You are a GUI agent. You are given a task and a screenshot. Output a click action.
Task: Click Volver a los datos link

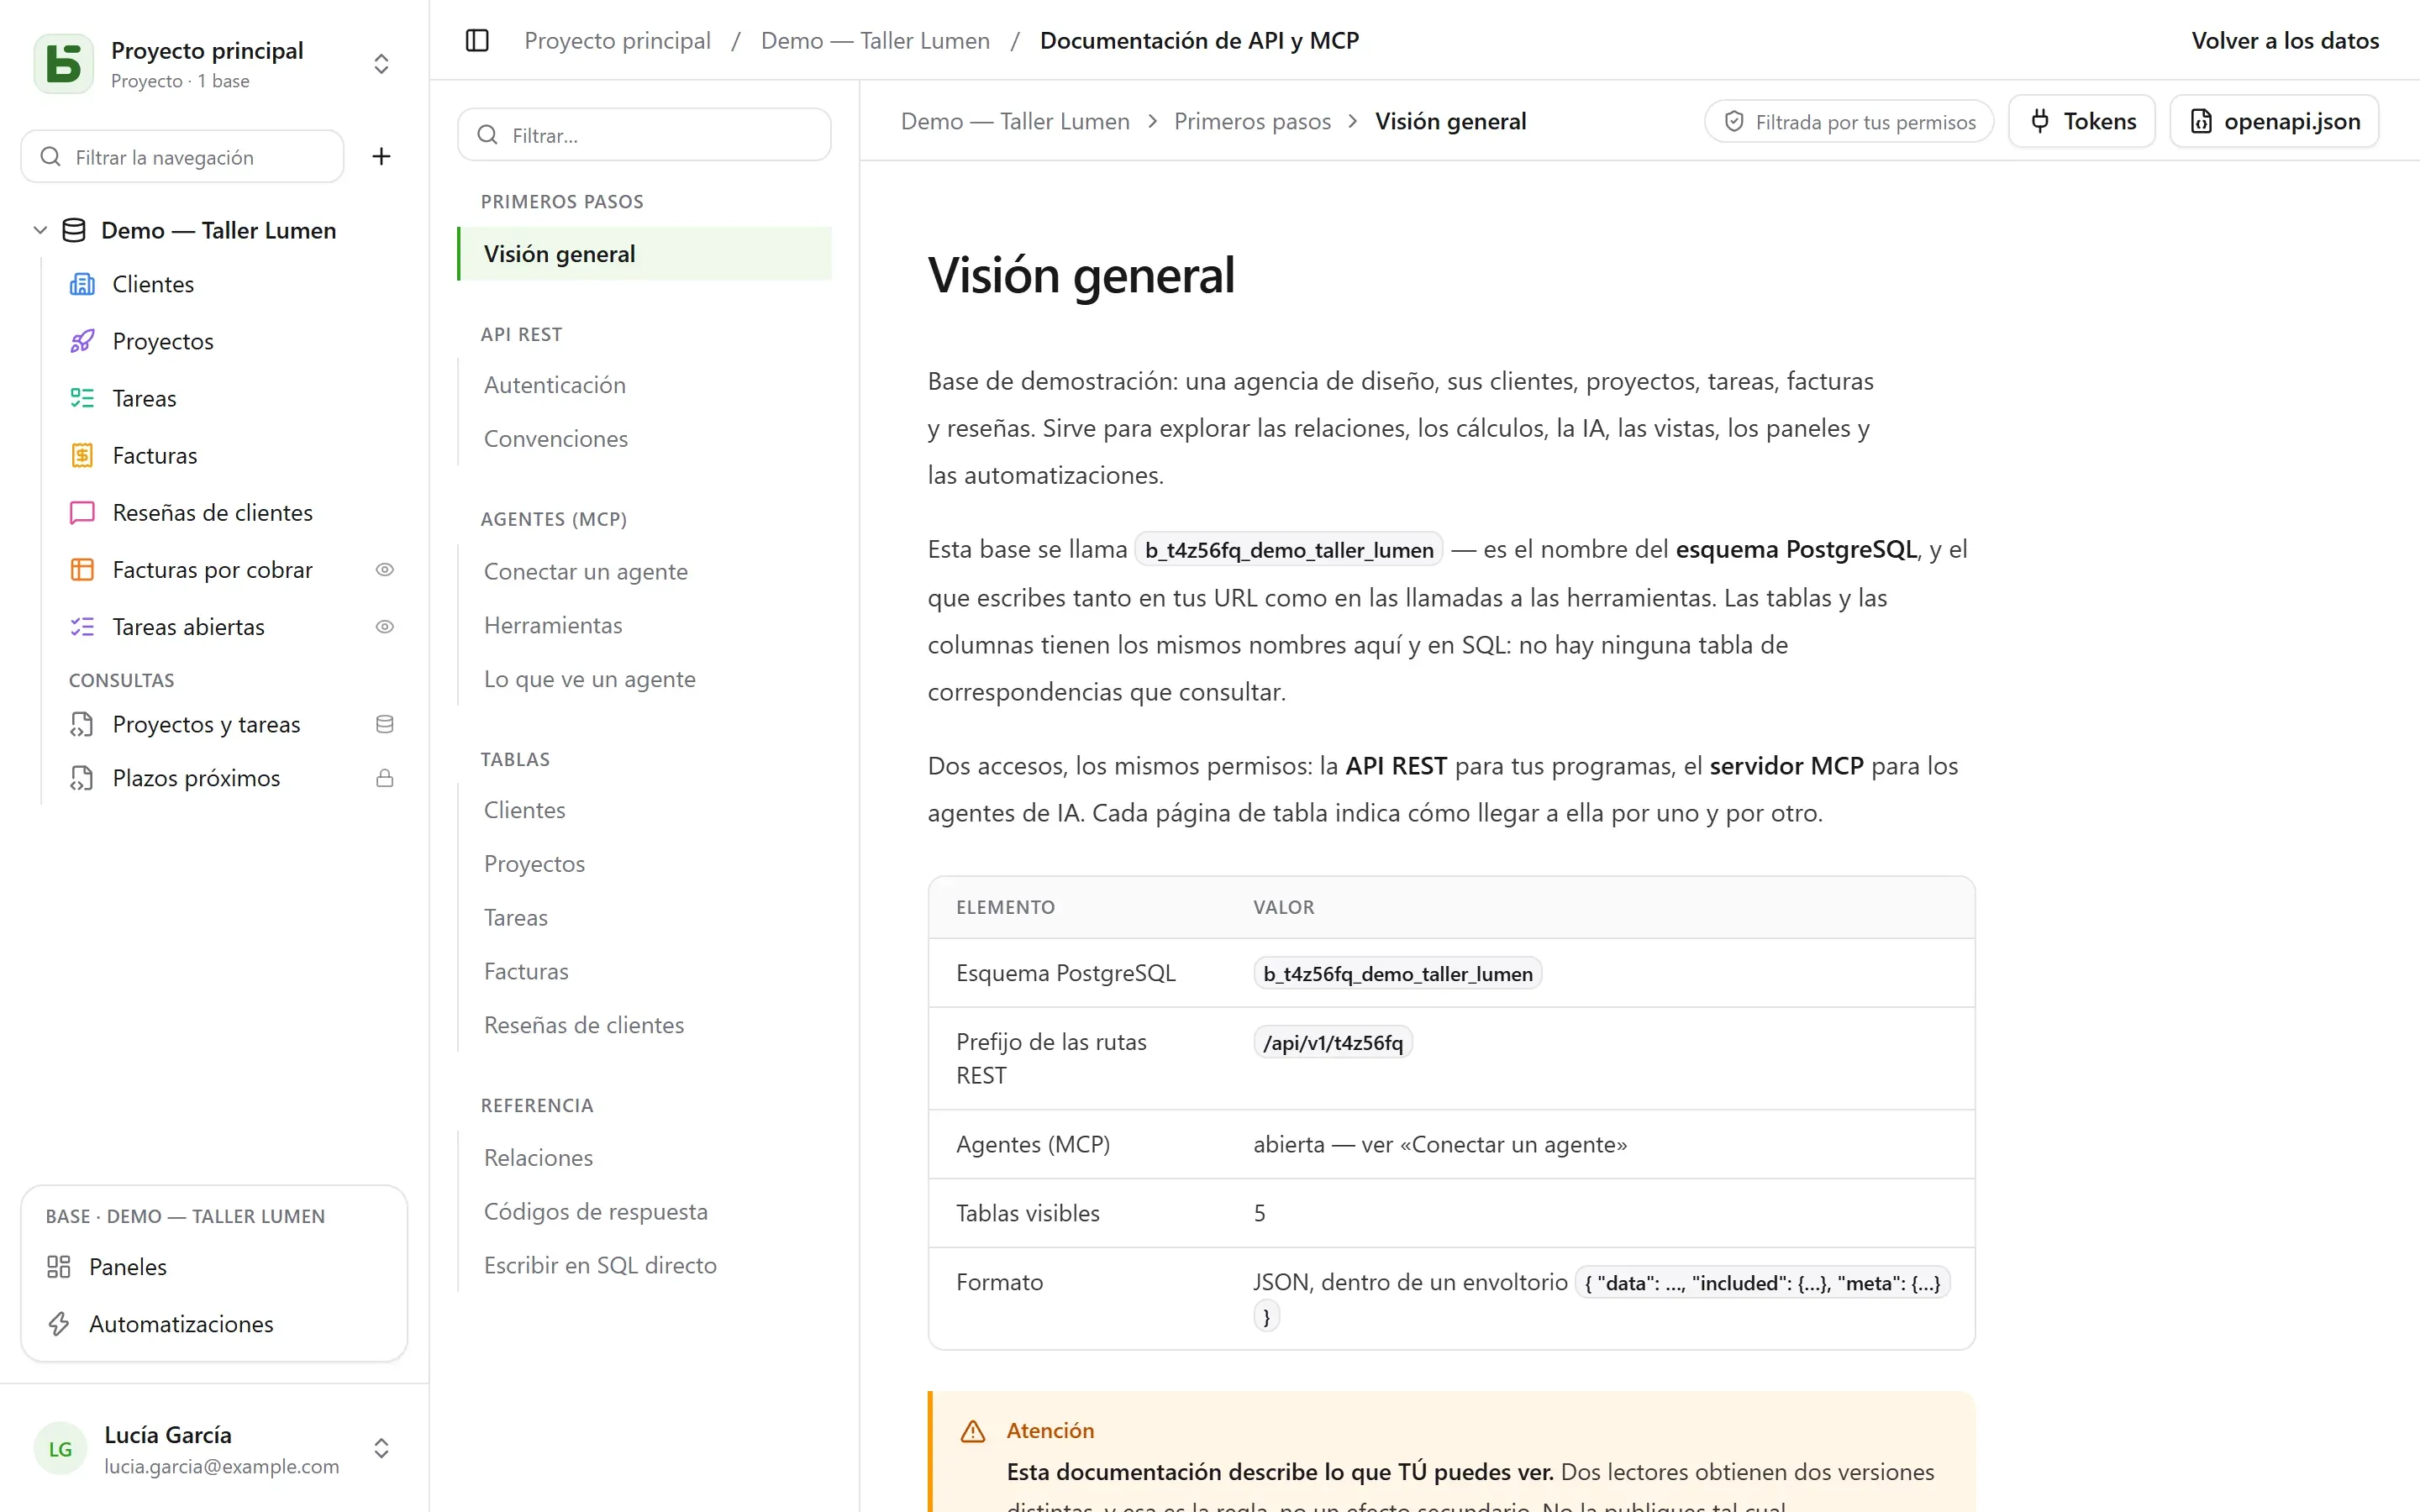point(2285,41)
